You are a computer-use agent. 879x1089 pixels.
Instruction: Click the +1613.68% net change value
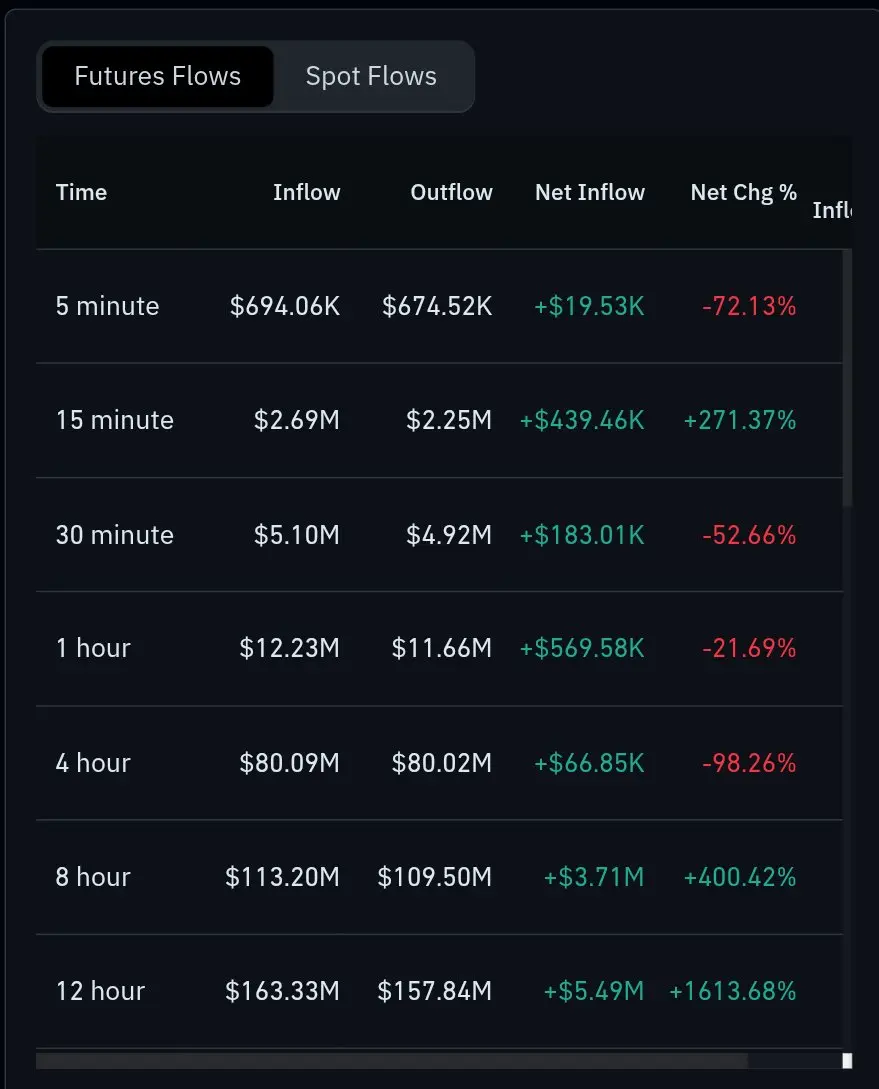click(x=732, y=991)
